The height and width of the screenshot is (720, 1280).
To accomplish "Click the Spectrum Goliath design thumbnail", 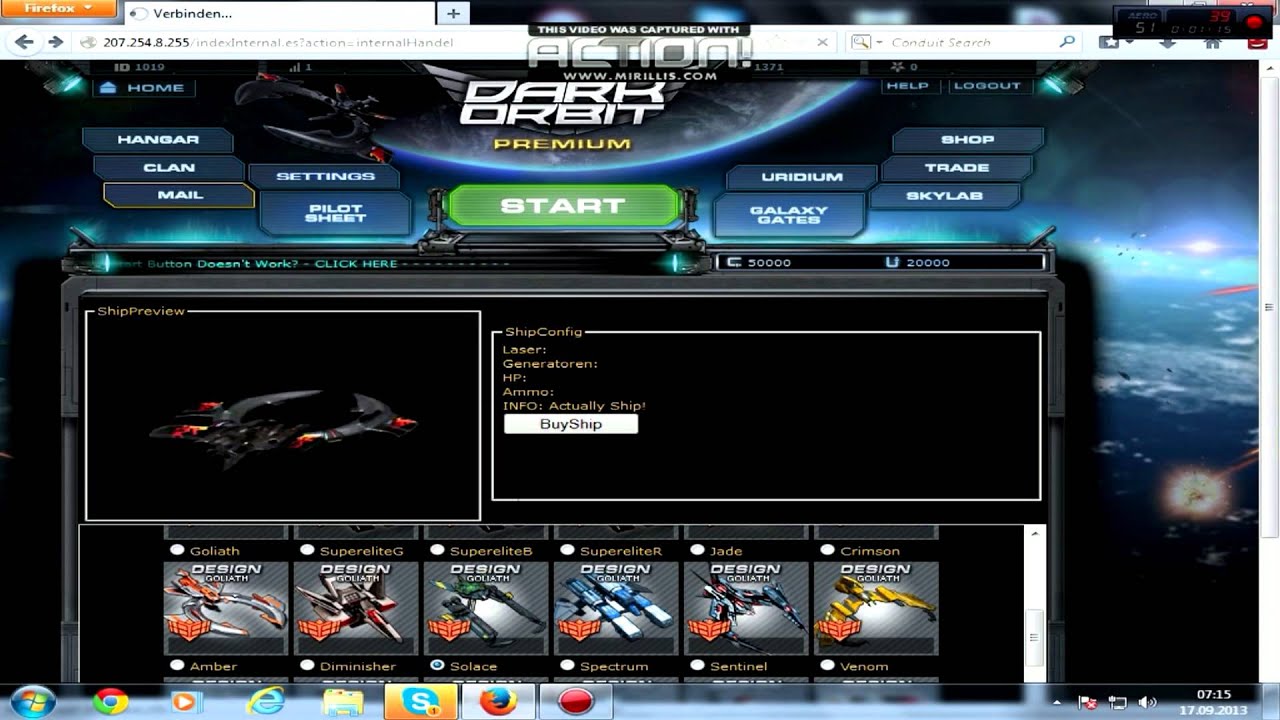I will 616,608.
